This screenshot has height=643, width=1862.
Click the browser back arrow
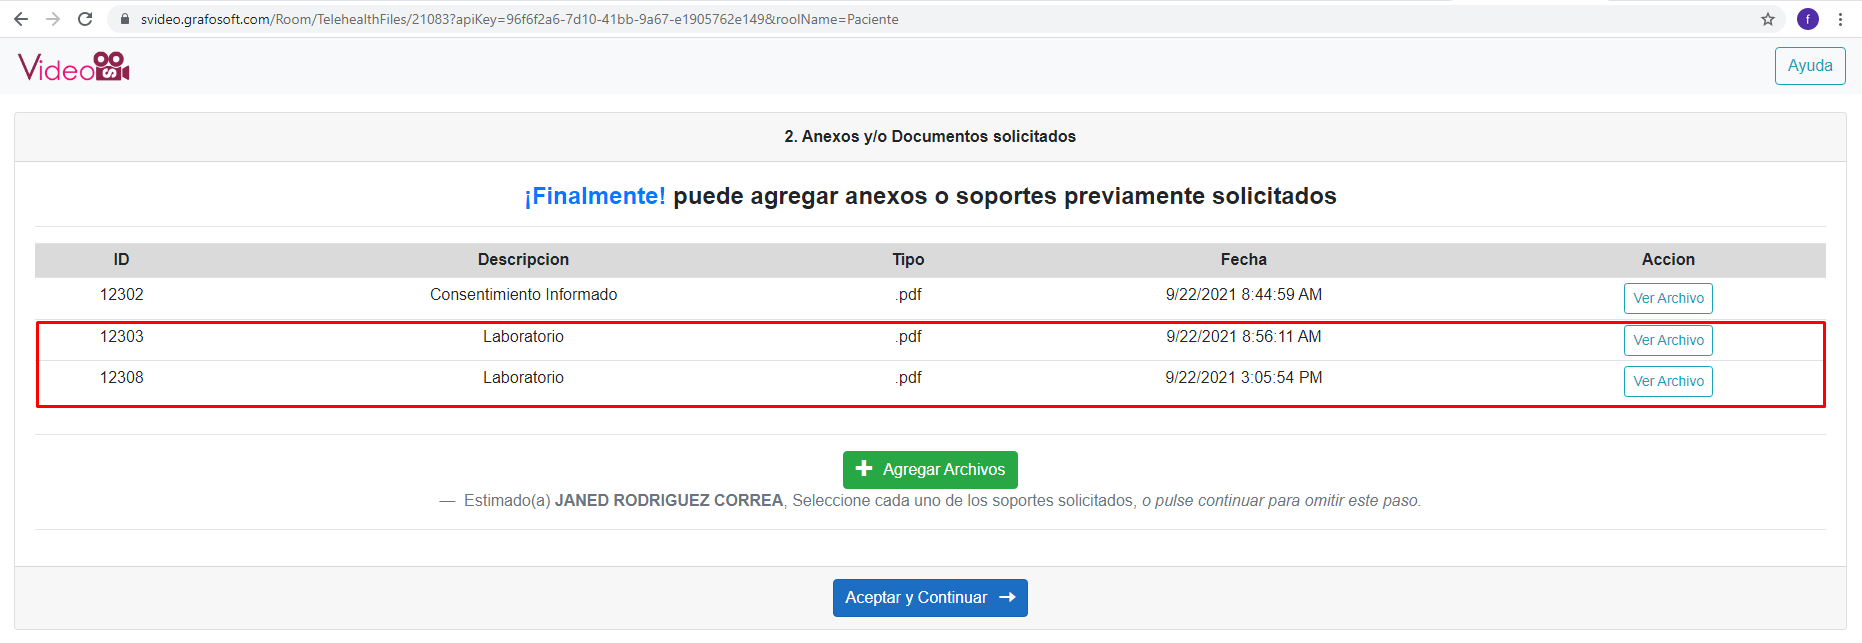coord(21,19)
